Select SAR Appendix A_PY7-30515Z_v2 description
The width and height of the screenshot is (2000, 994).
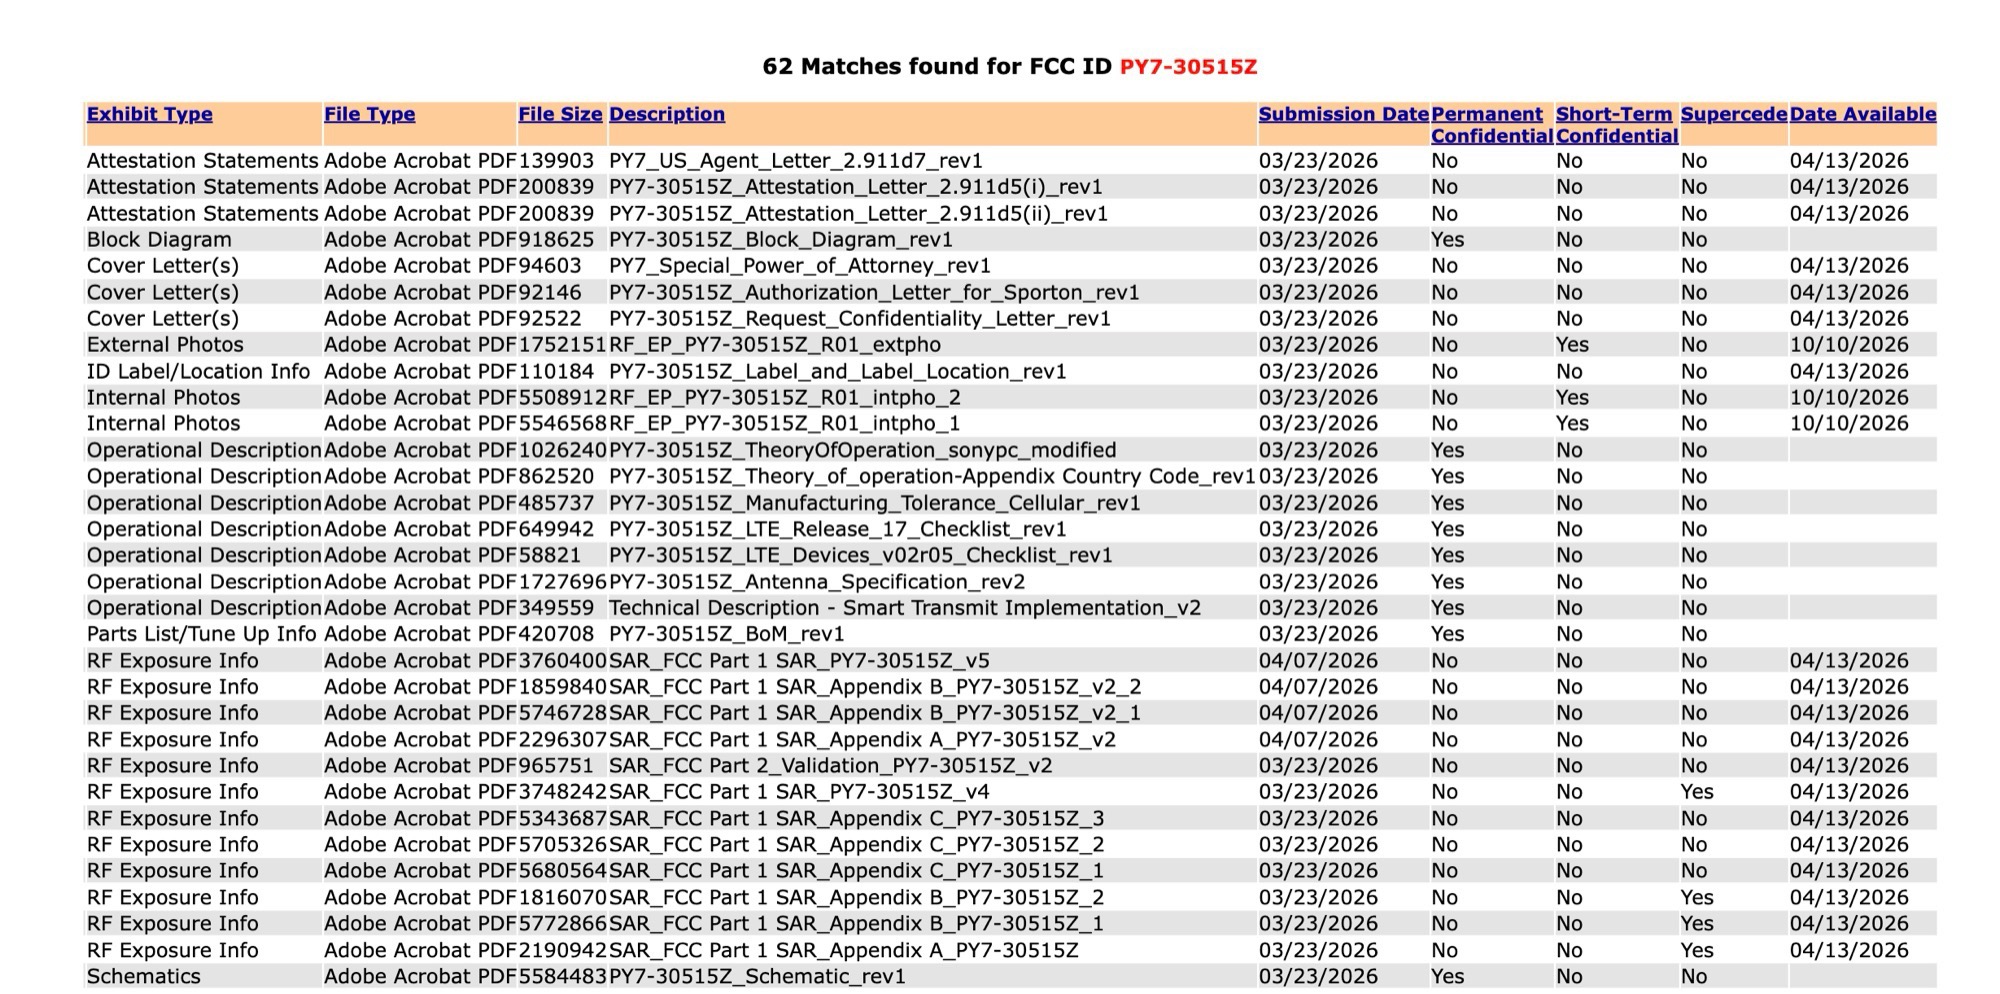point(862,740)
